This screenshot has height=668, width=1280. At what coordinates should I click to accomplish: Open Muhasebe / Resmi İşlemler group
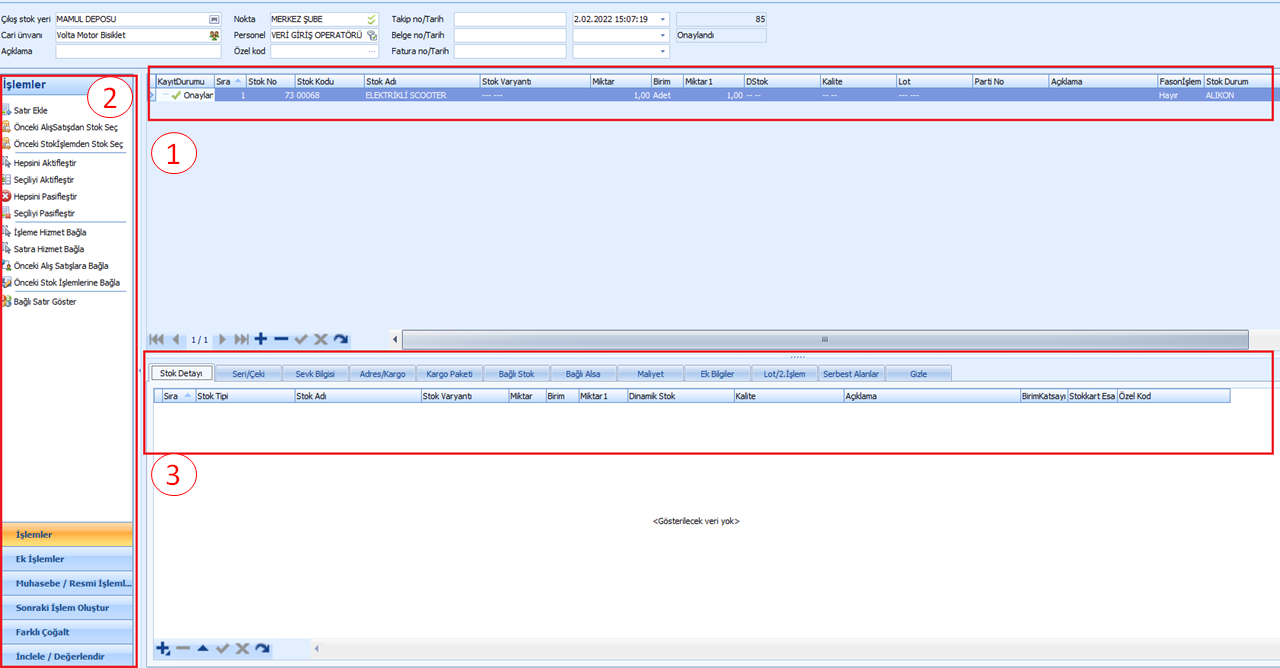pyautogui.click(x=67, y=583)
